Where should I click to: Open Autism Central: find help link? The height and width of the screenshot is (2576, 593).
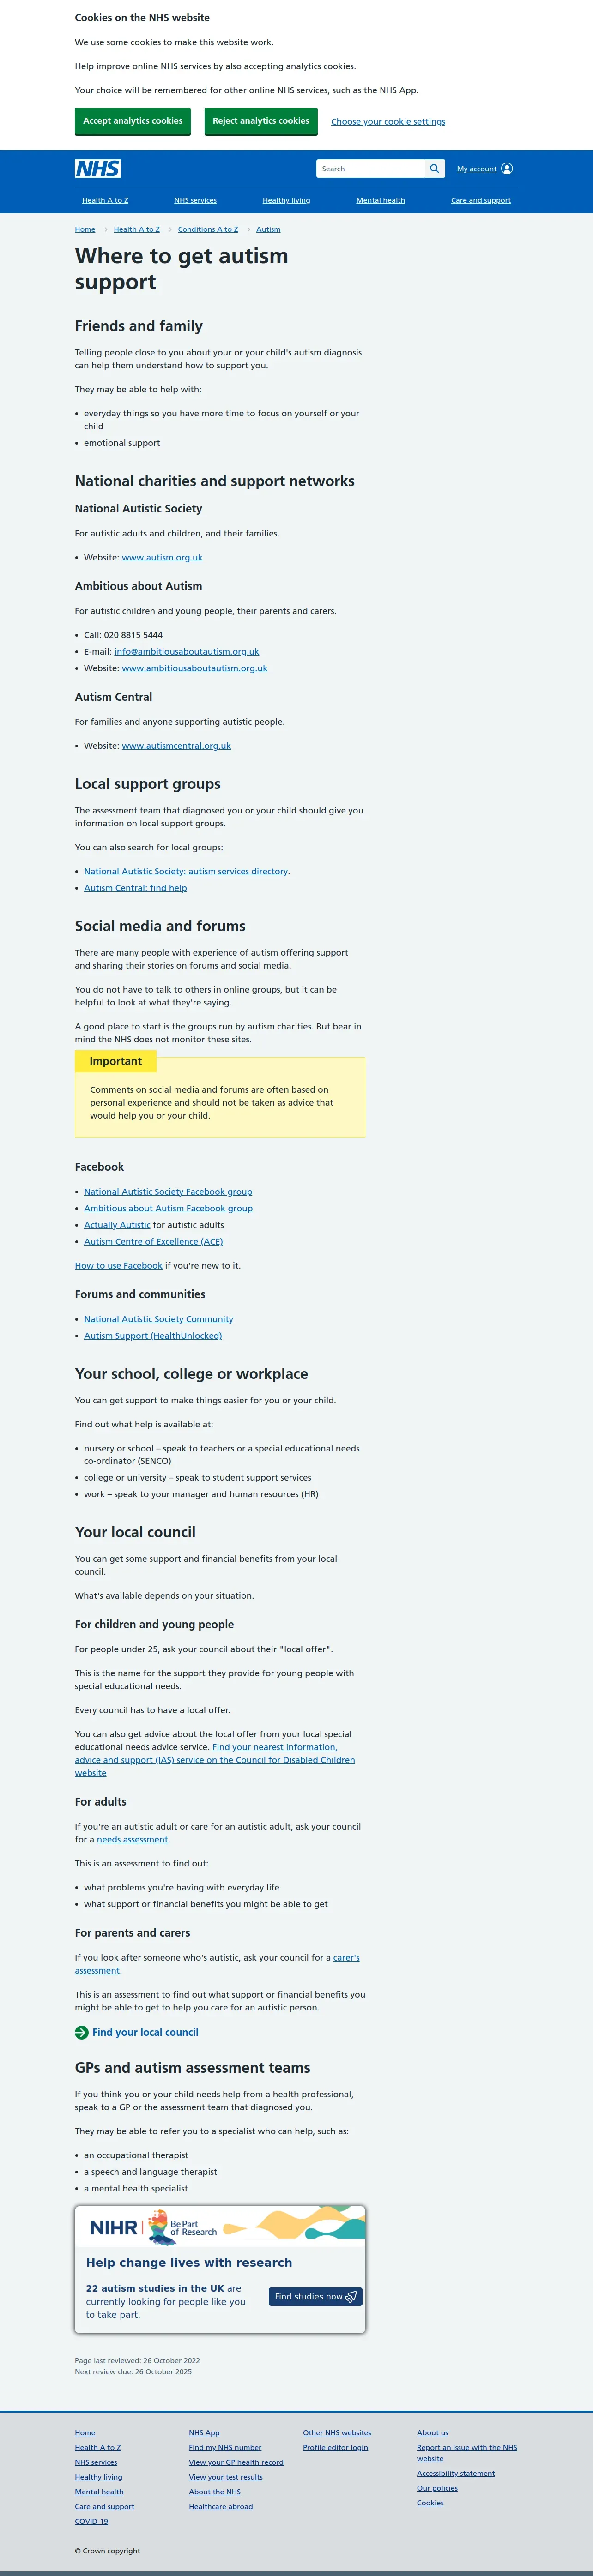[x=135, y=888]
